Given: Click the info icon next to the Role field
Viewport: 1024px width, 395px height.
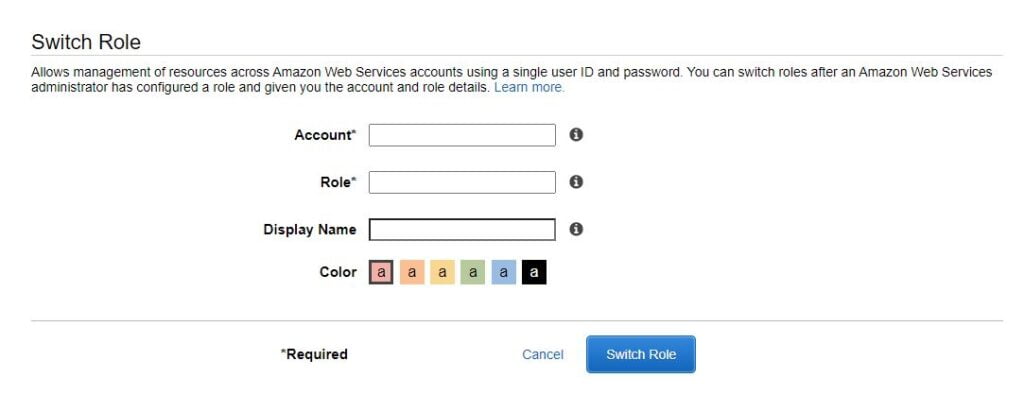Looking at the screenshot, I should [x=575, y=182].
